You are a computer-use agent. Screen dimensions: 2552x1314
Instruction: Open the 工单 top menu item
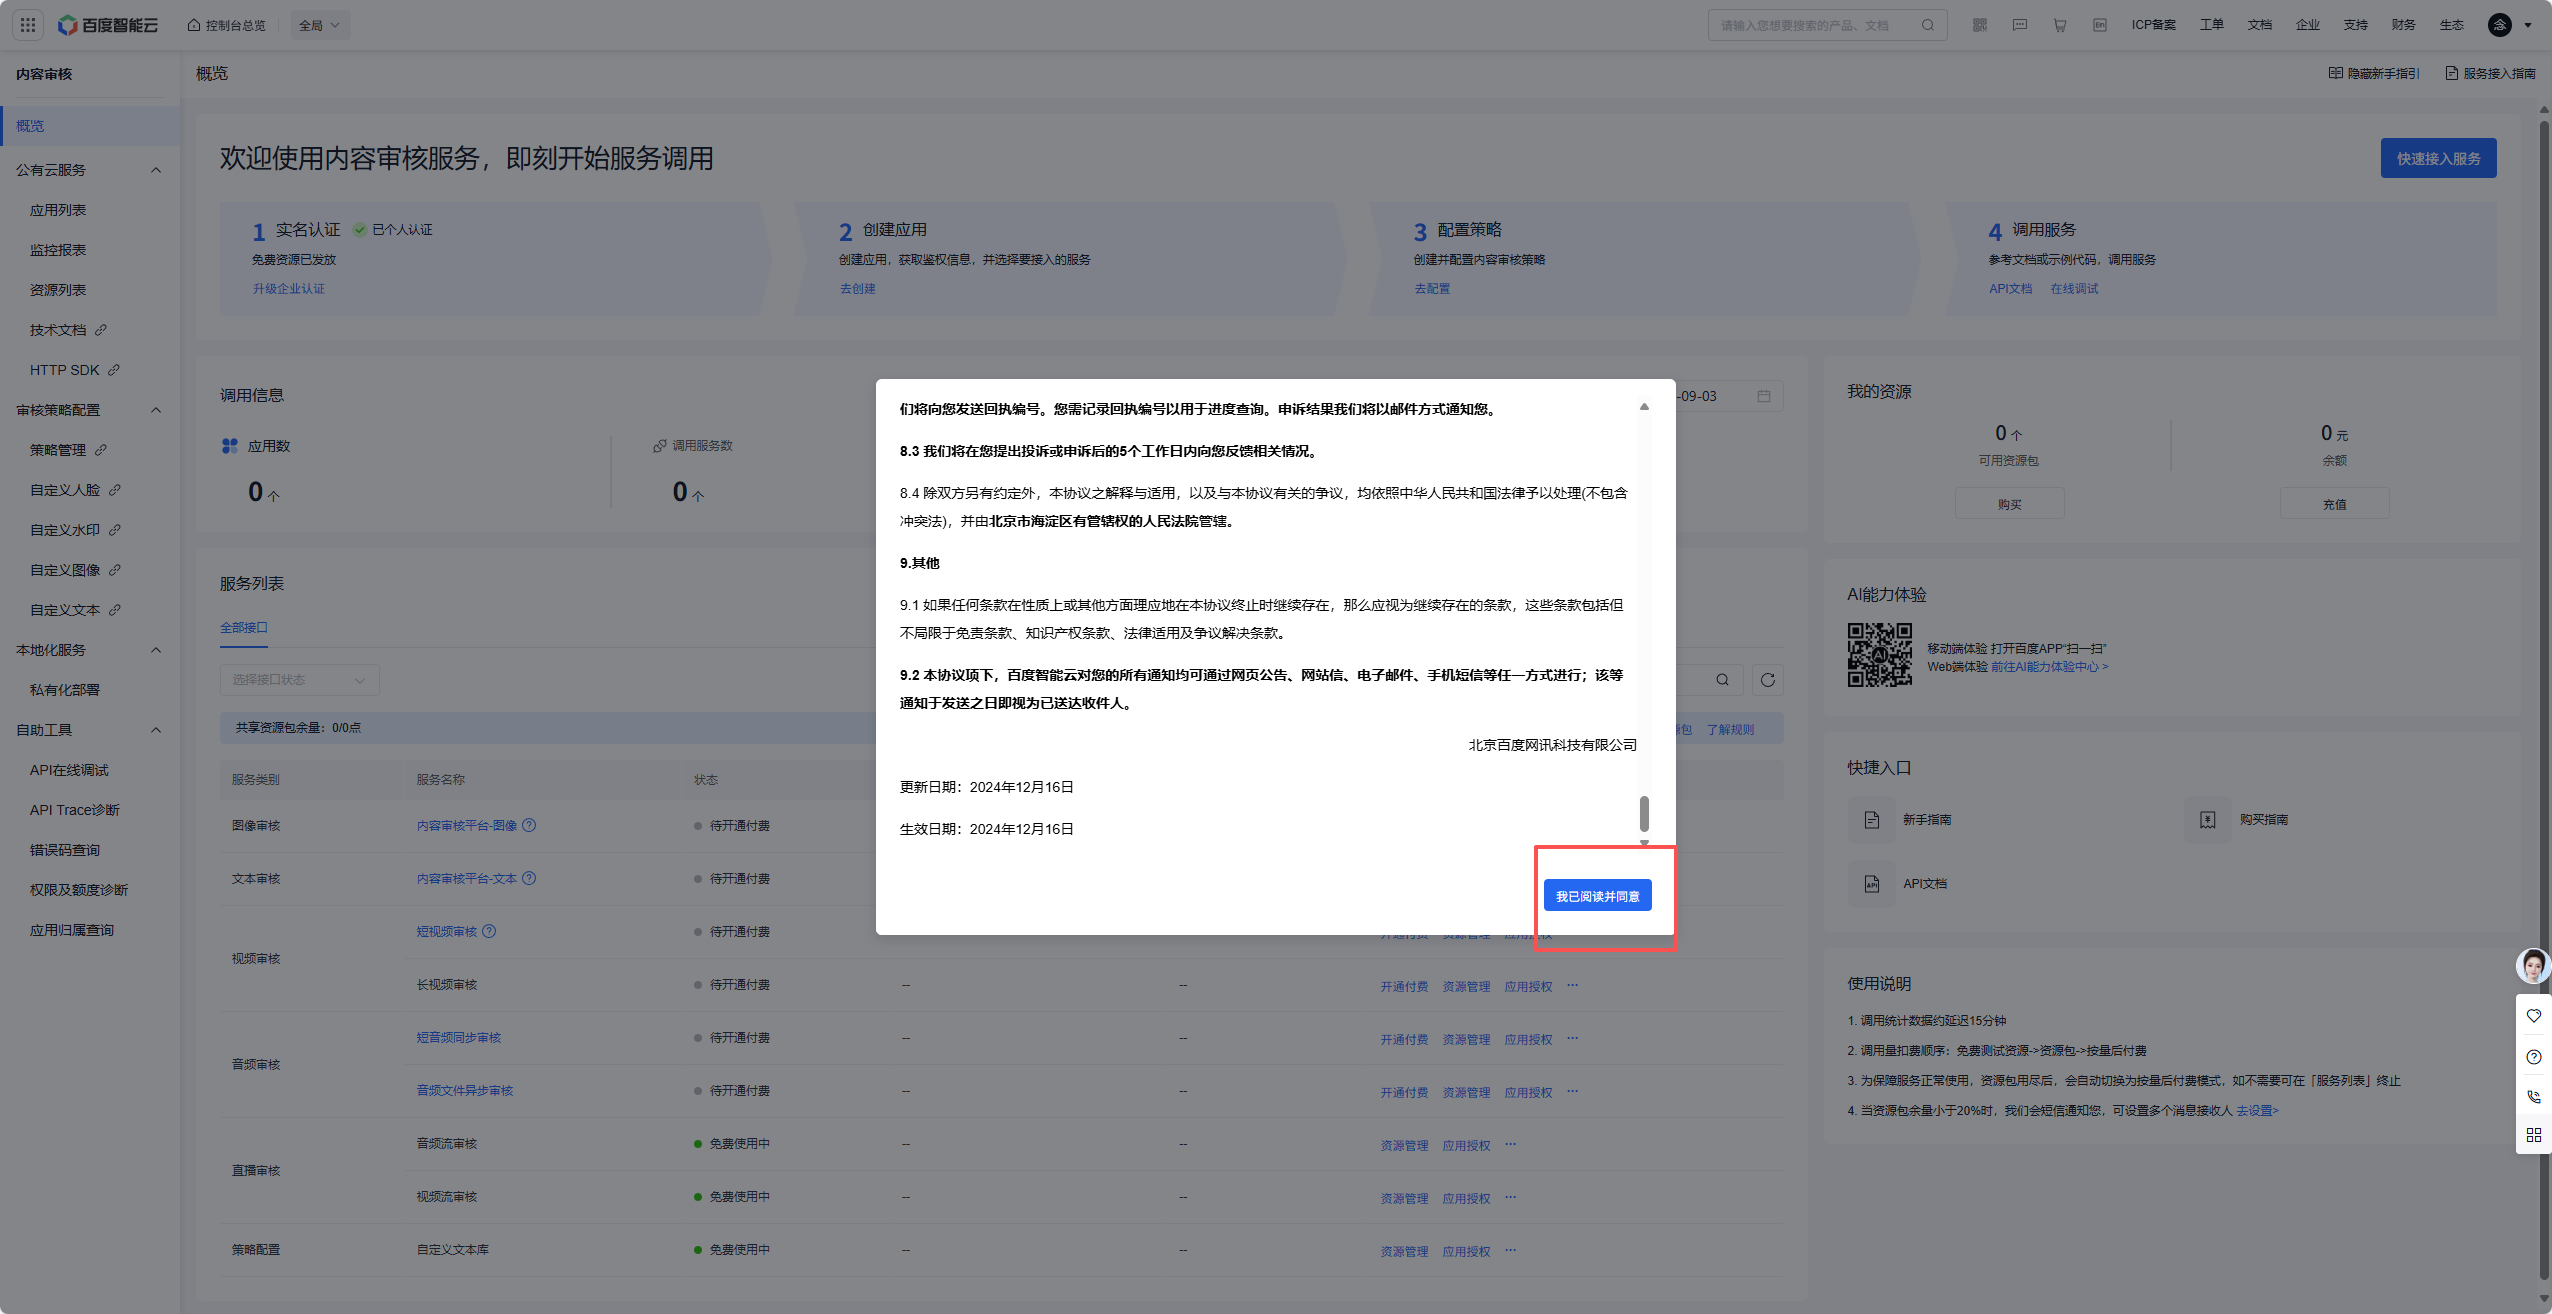[2211, 25]
